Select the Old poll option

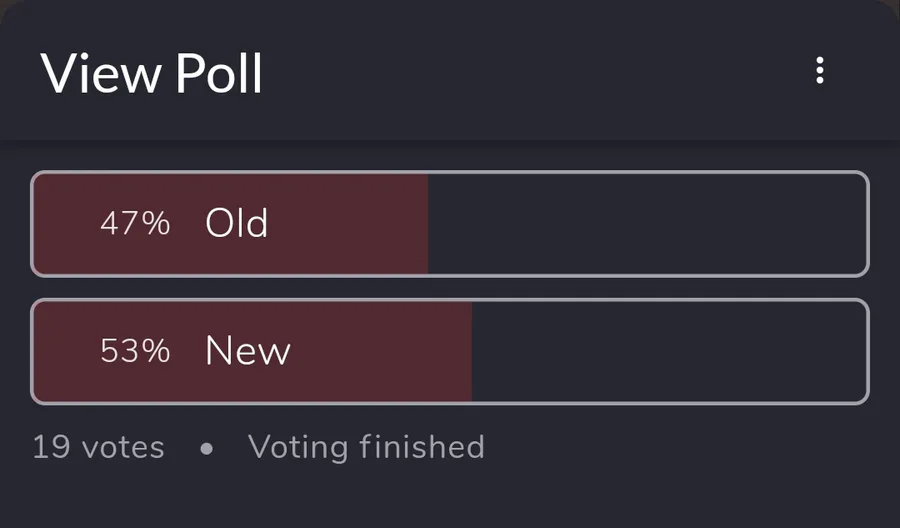coord(450,224)
